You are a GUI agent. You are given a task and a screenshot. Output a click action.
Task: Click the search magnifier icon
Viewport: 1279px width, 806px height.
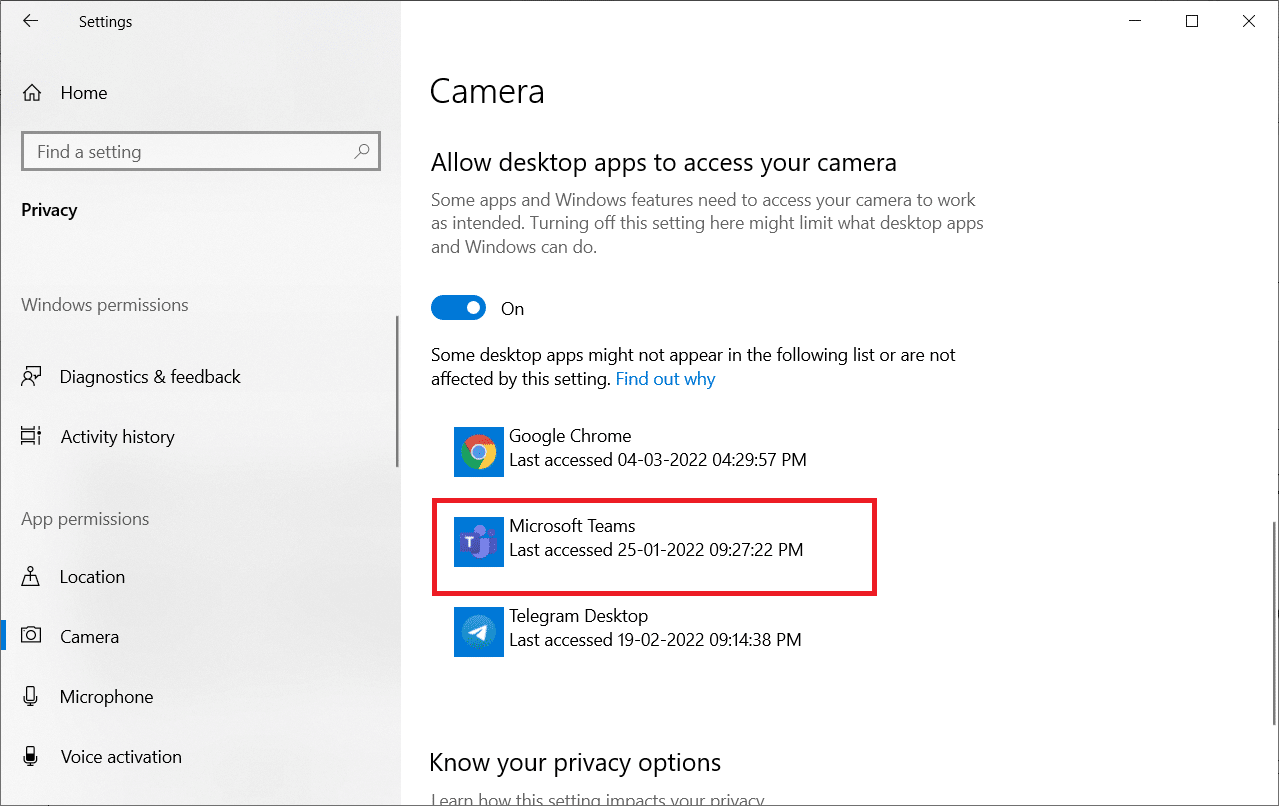coord(362,152)
